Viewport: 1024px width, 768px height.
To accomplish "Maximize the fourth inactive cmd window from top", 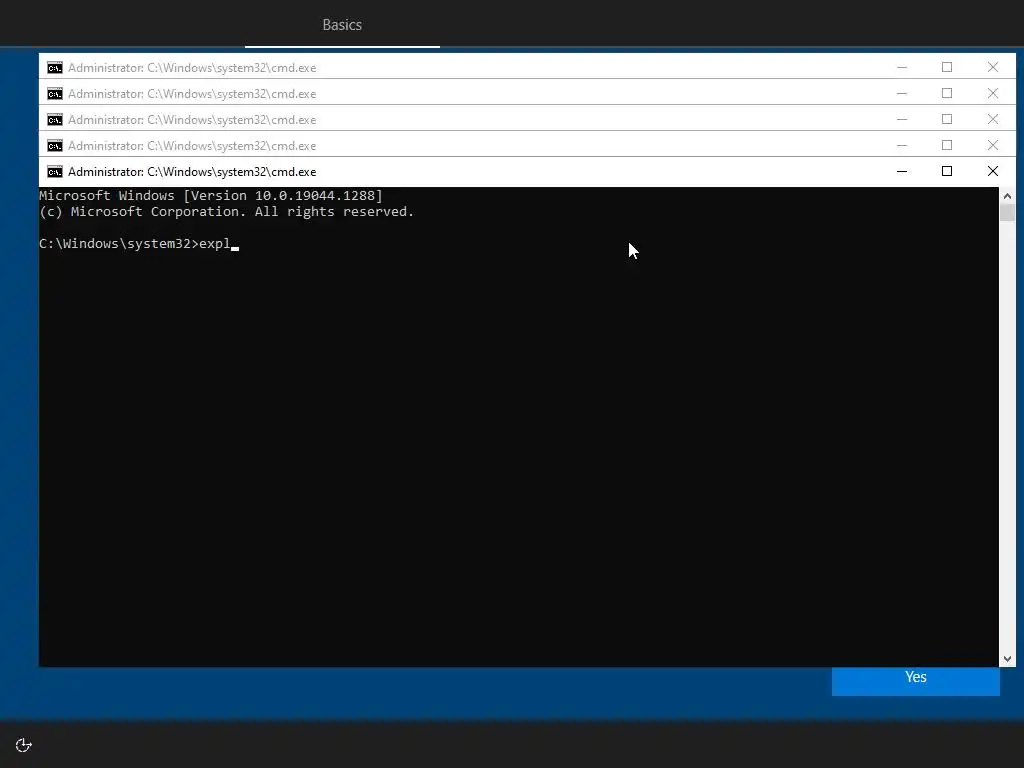I will (x=947, y=145).
